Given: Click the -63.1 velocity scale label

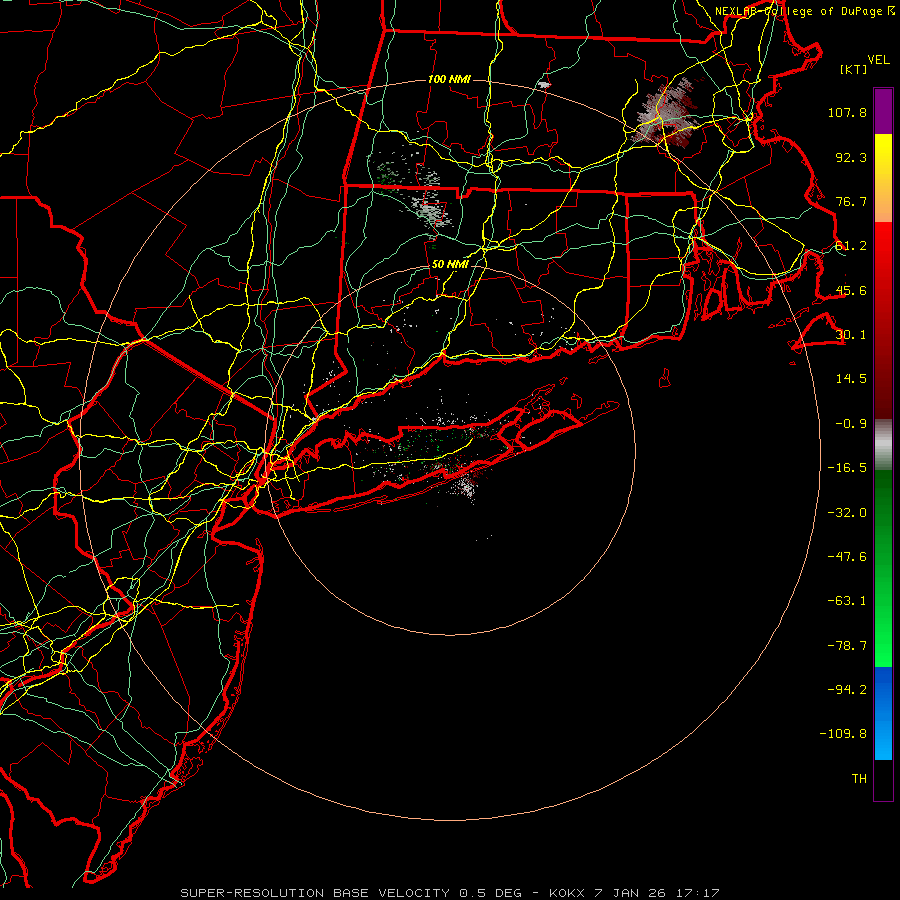Looking at the screenshot, I should click(x=847, y=601).
